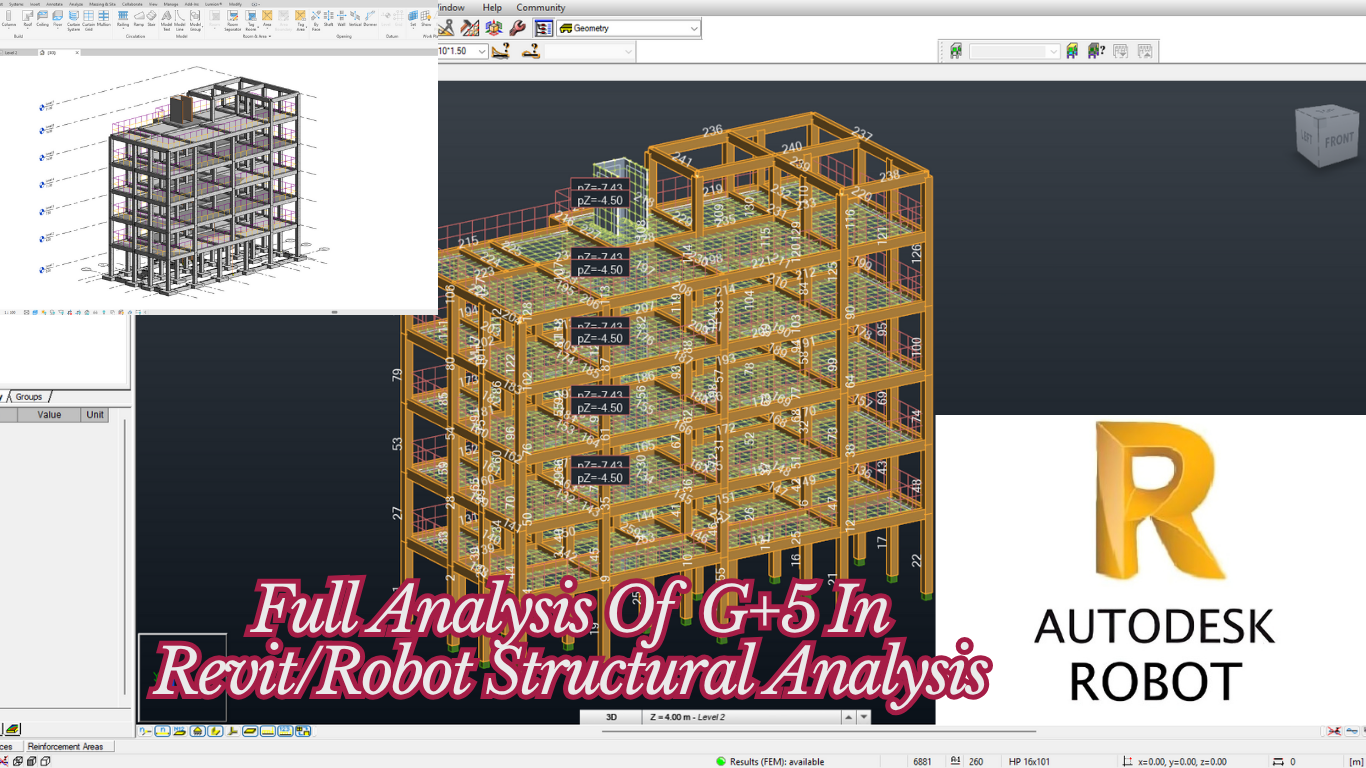Switch to the Reinforcement Areas tab
The height and width of the screenshot is (768, 1366).
pyautogui.click(x=65, y=746)
